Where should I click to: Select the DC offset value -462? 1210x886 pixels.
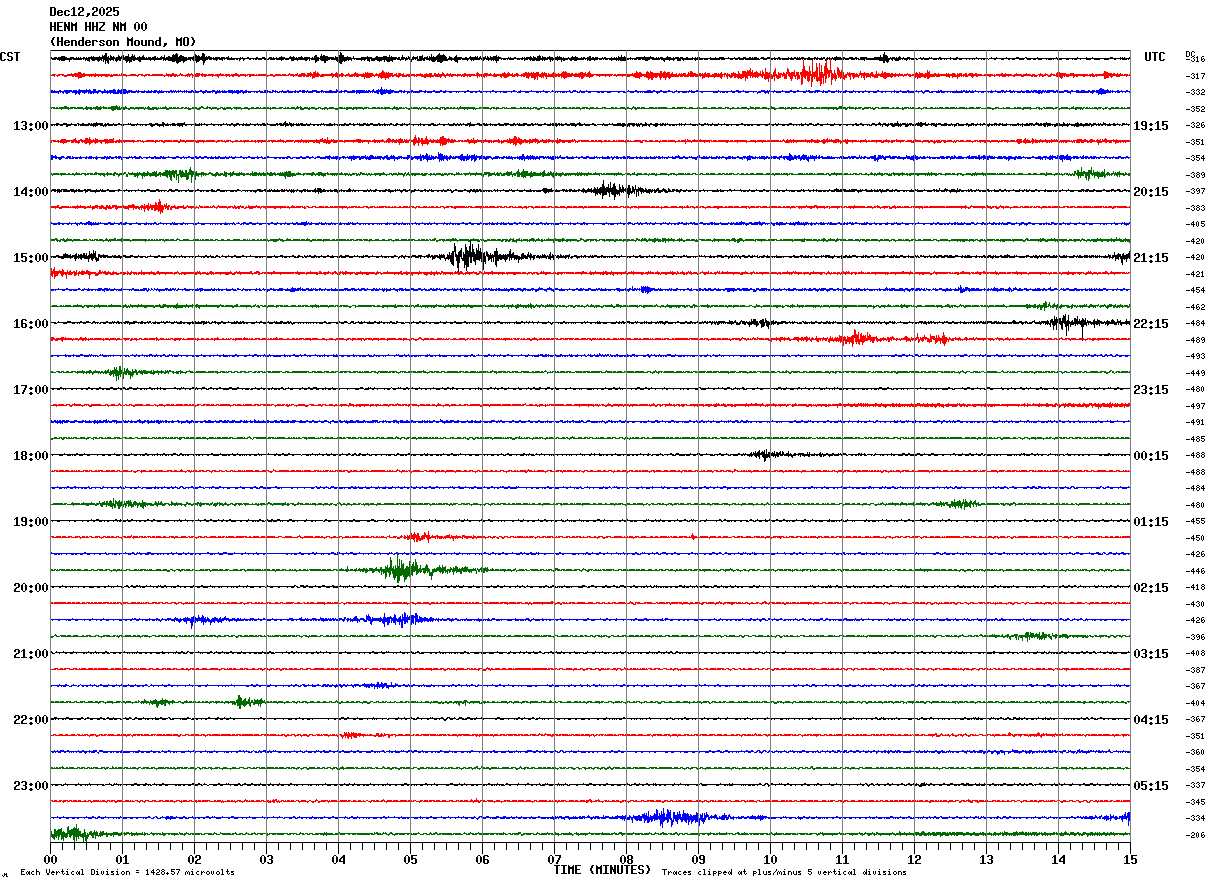coord(1195,307)
